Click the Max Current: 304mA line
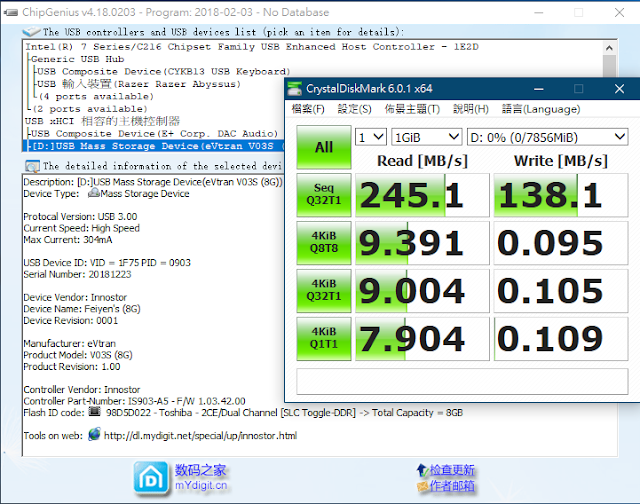640x504 pixels. [x=67, y=240]
